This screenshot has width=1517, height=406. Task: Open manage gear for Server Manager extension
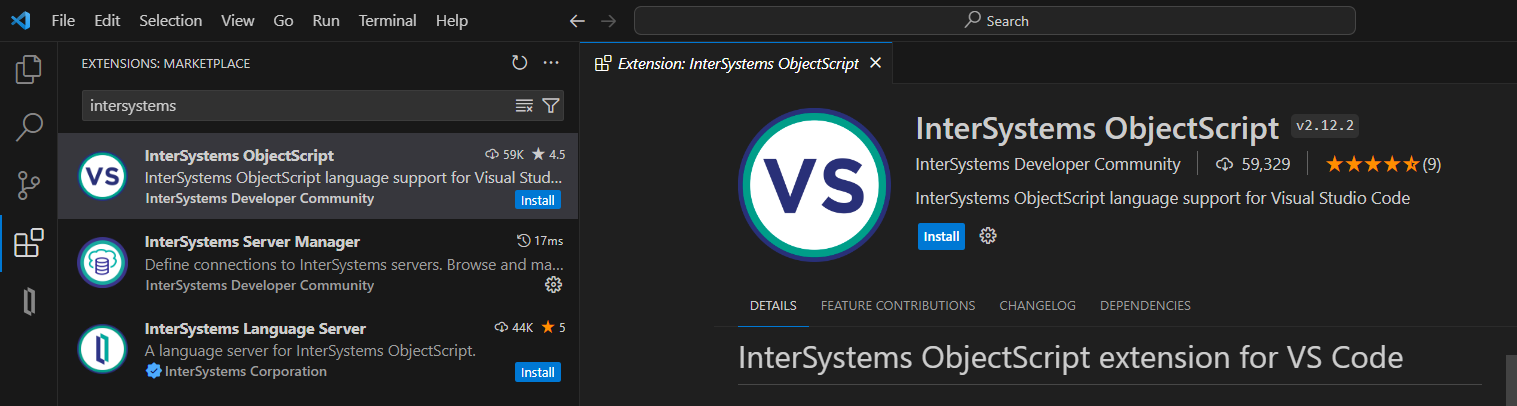pyautogui.click(x=553, y=285)
